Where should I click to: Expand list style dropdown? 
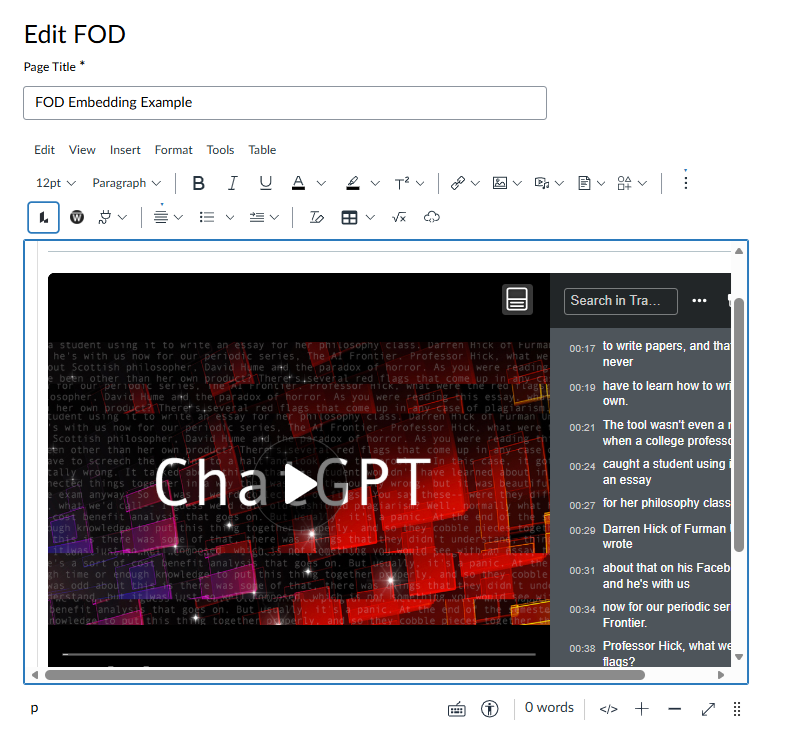point(230,217)
